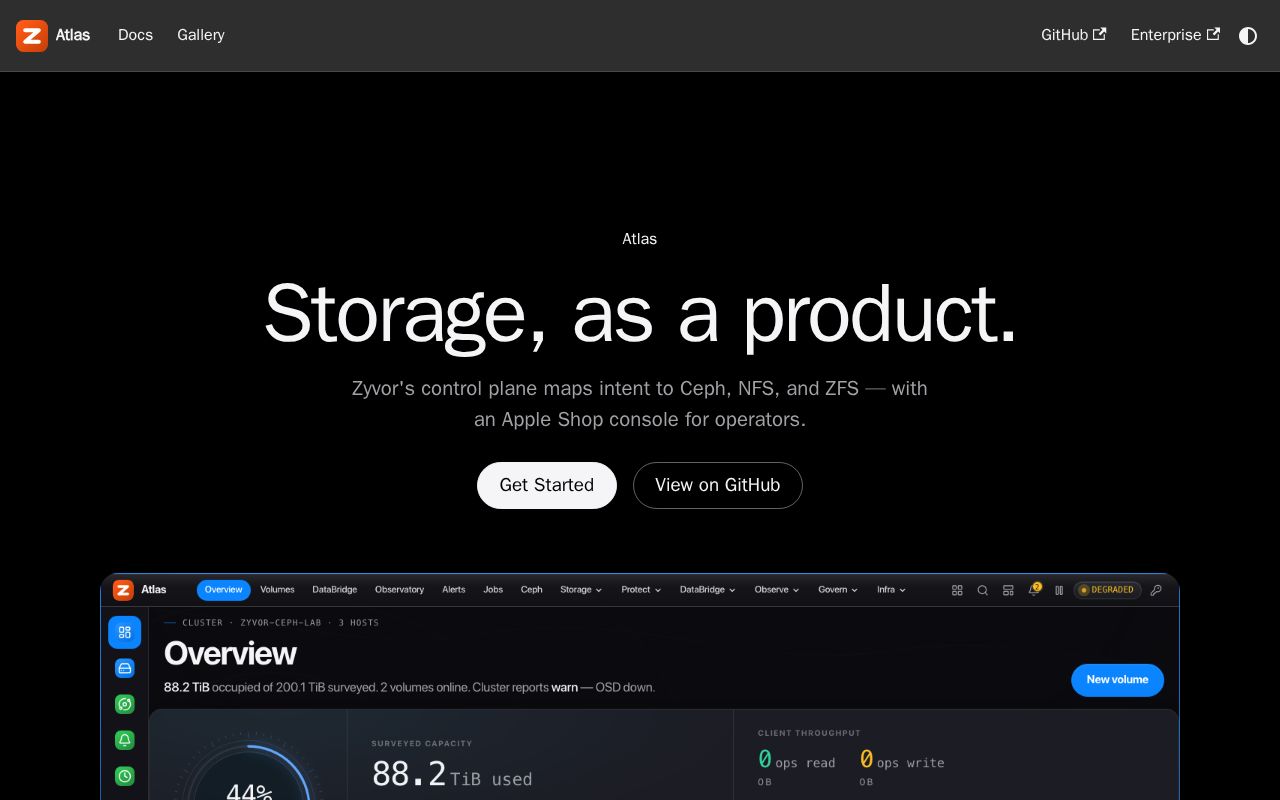Select the green bell sidebar icon

click(x=125, y=740)
